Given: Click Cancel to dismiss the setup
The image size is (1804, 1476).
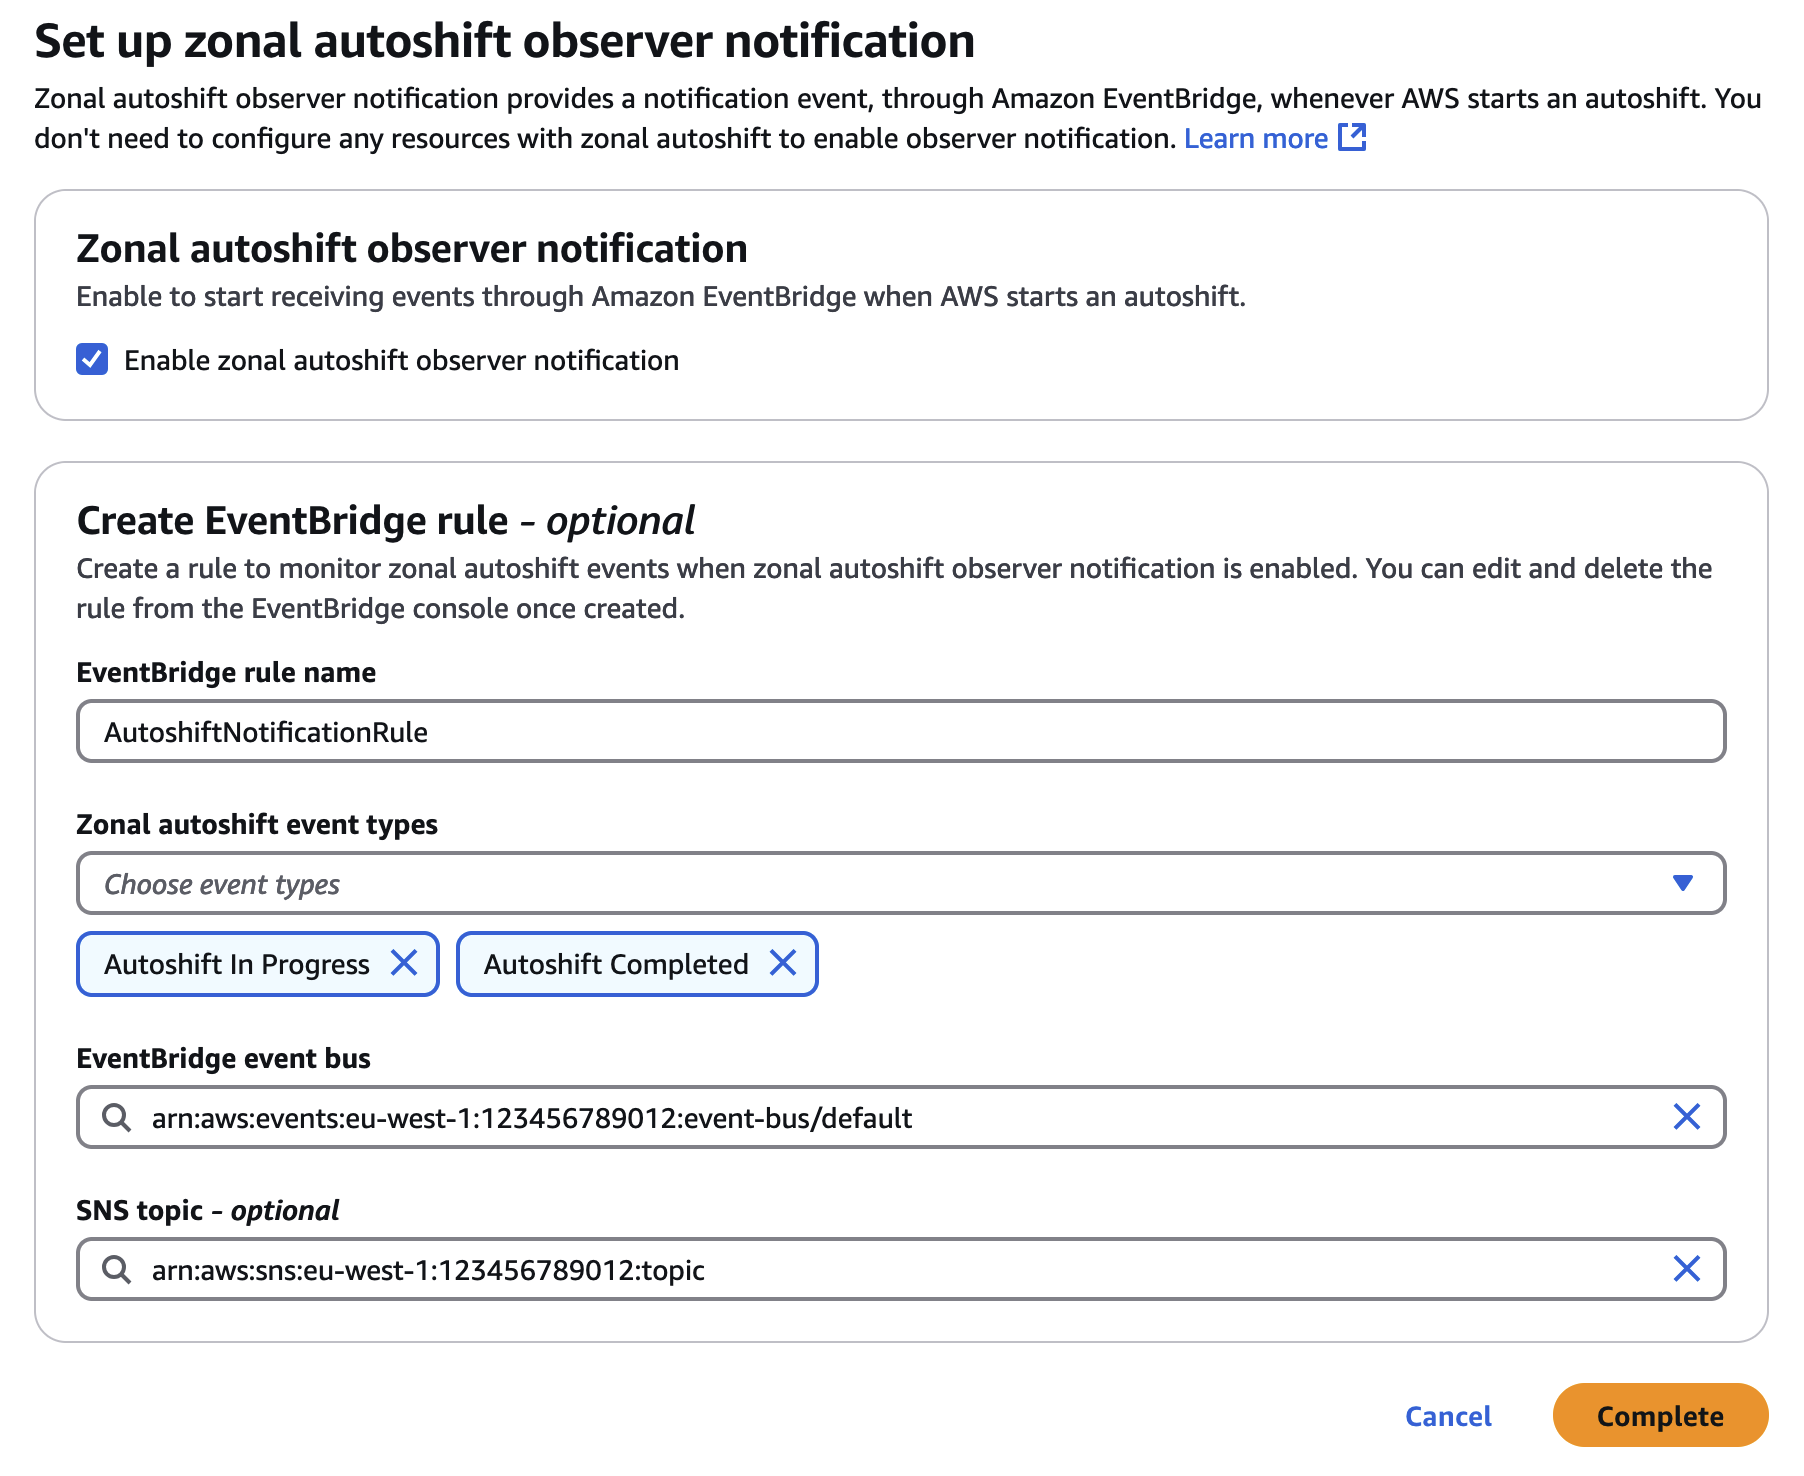Looking at the screenshot, I should [1448, 1416].
